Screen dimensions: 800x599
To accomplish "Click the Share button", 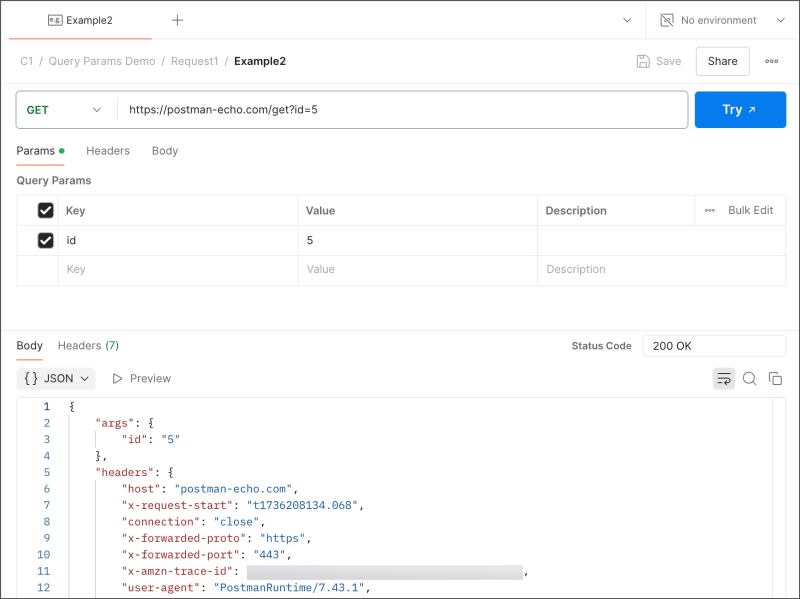I will pyautogui.click(x=722, y=61).
